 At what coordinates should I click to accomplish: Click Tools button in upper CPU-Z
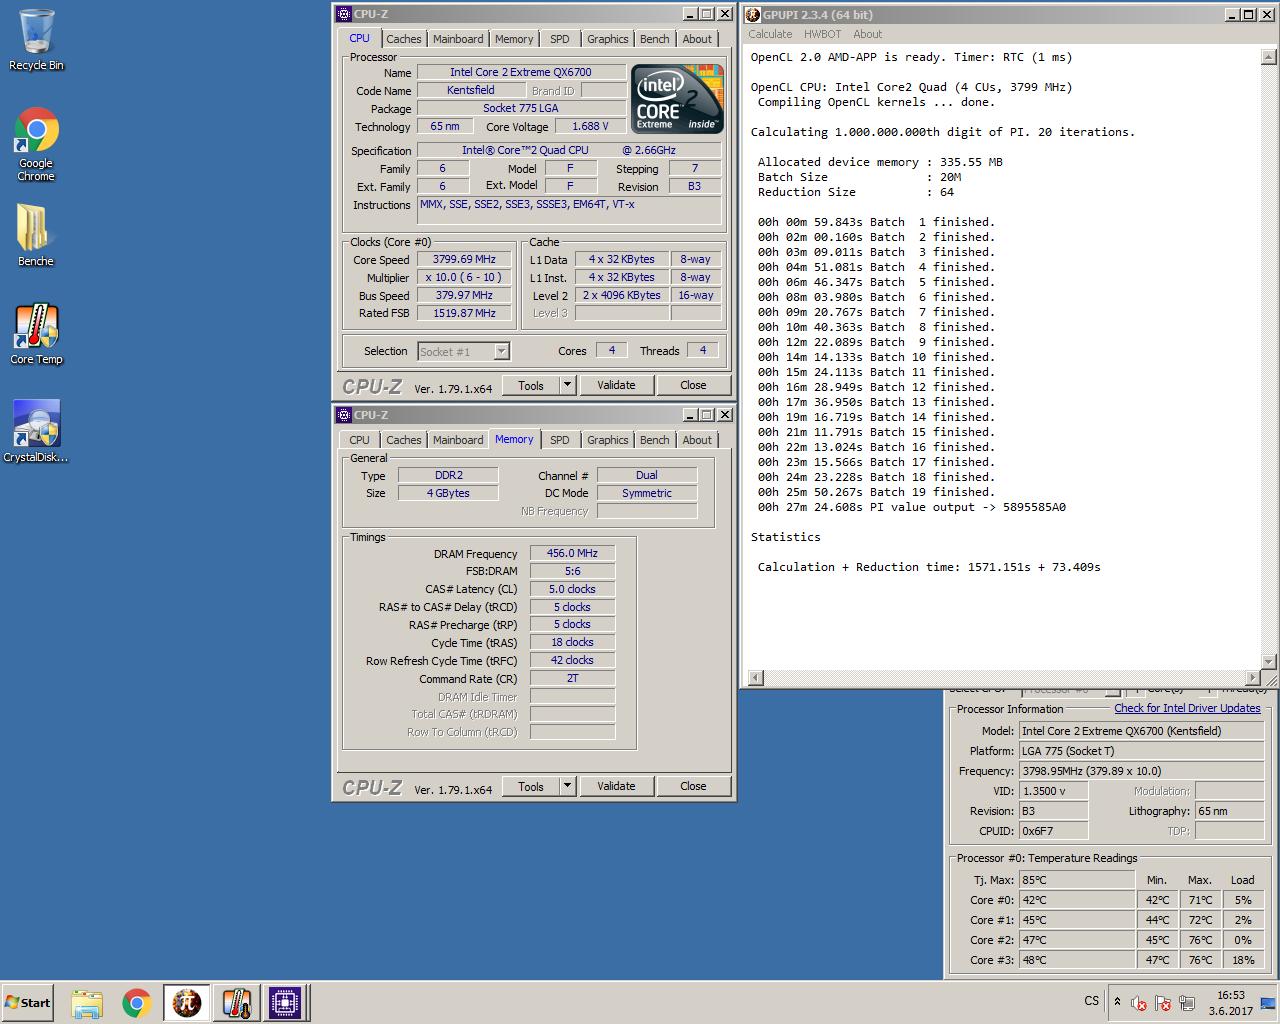(531, 385)
